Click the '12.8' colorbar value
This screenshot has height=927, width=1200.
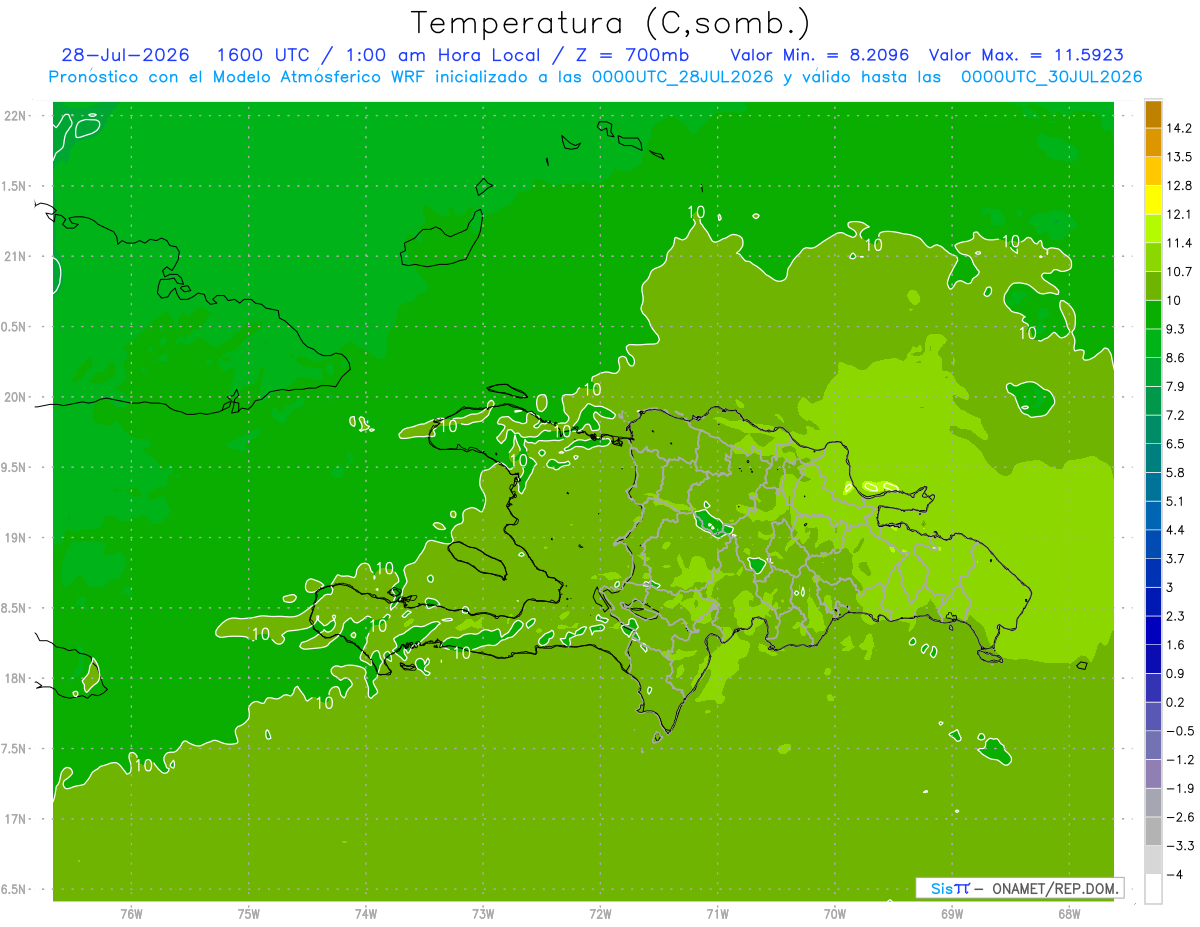click(x=1178, y=186)
